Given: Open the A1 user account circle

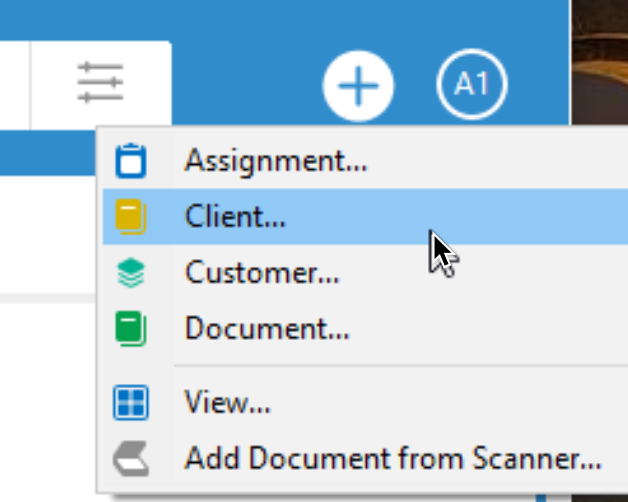Looking at the screenshot, I should (472, 85).
